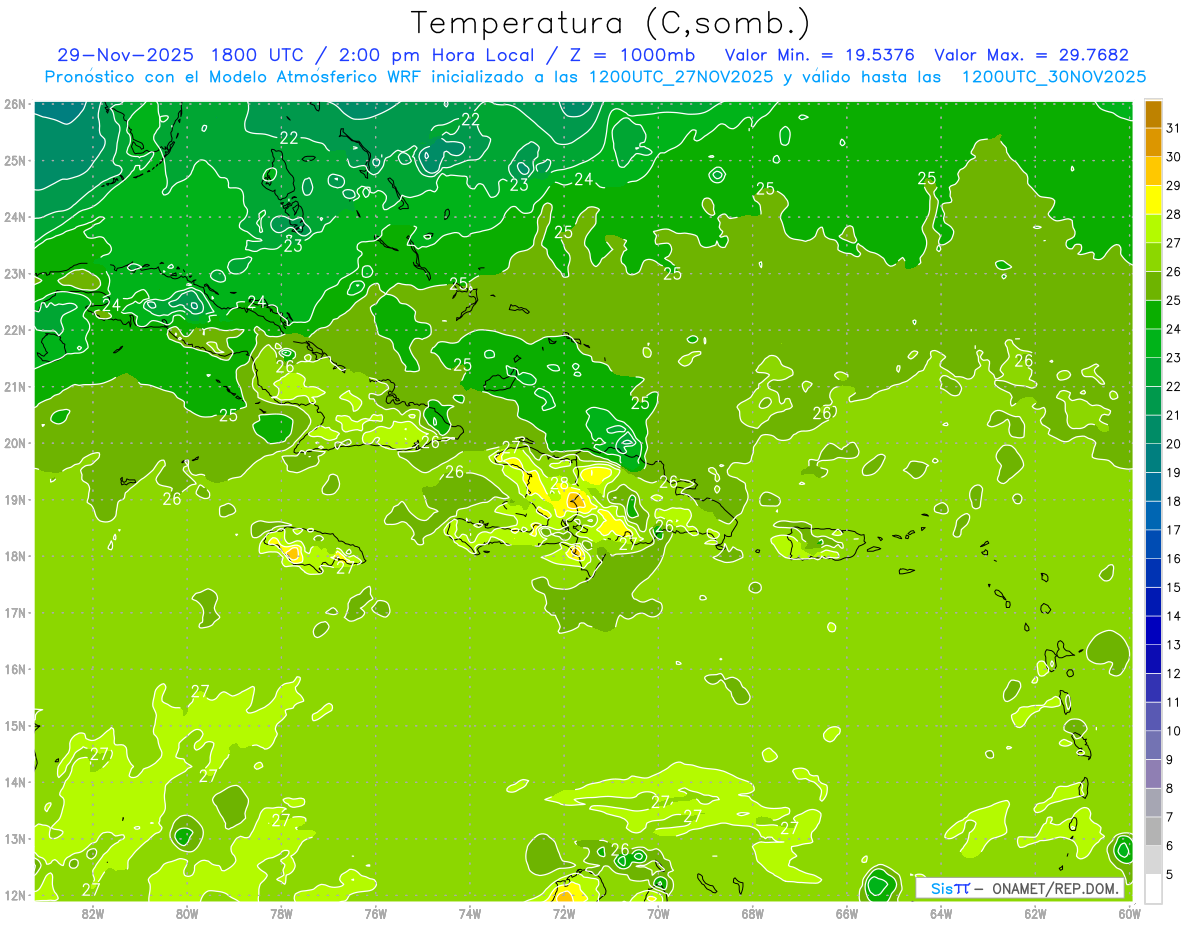Click the bright yellow color scale swatch
Screen dimensions: 1200x927
(1153, 200)
